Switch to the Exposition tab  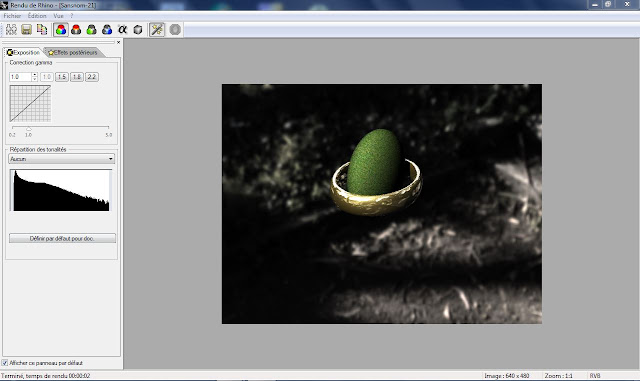click(23, 52)
